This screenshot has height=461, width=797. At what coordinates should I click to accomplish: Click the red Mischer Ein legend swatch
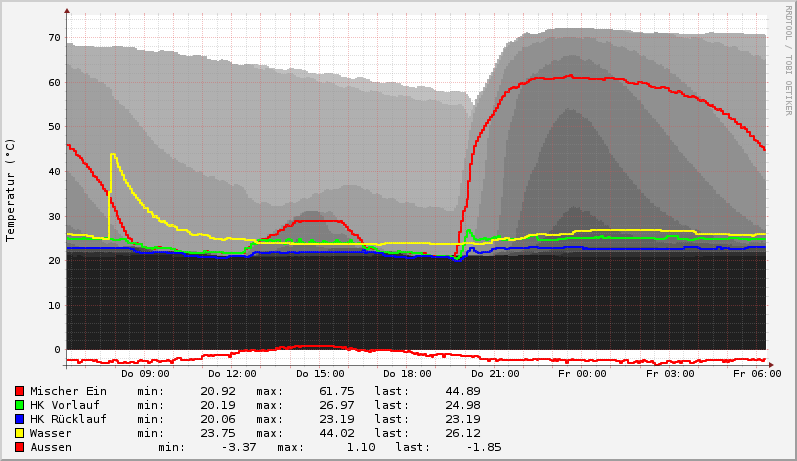click(x=19, y=391)
